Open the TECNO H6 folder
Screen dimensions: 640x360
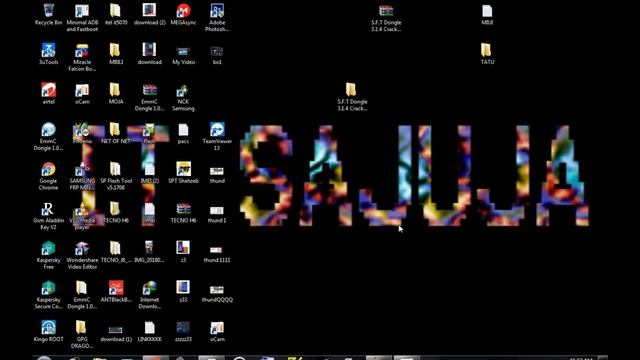coord(116,209)
